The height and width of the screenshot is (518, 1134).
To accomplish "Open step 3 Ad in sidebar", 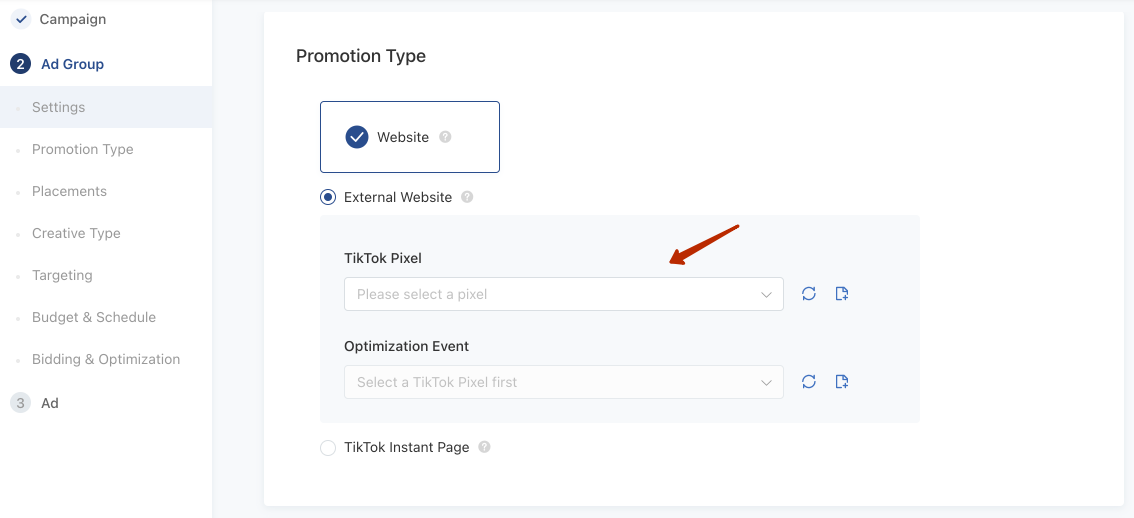I will coord(49,403).
